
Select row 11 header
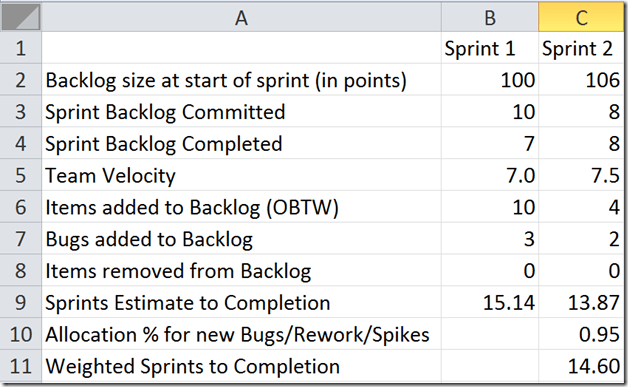click(21, 366)
